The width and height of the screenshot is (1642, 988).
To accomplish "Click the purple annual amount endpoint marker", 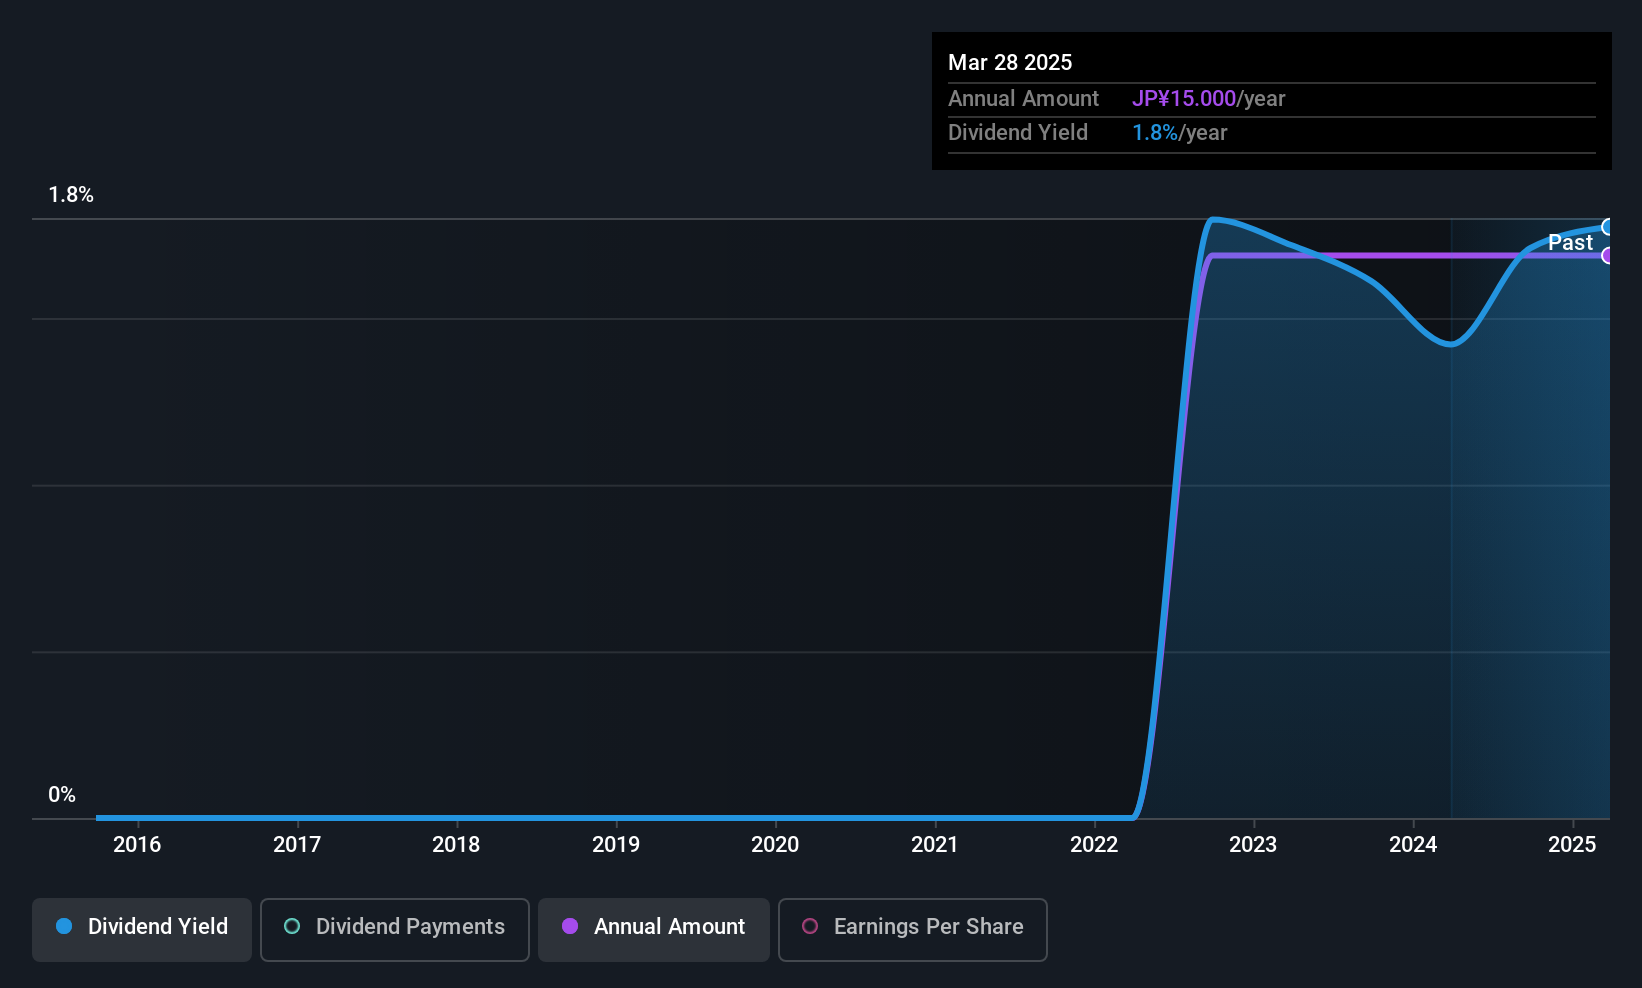I will tap(1607, 255).
